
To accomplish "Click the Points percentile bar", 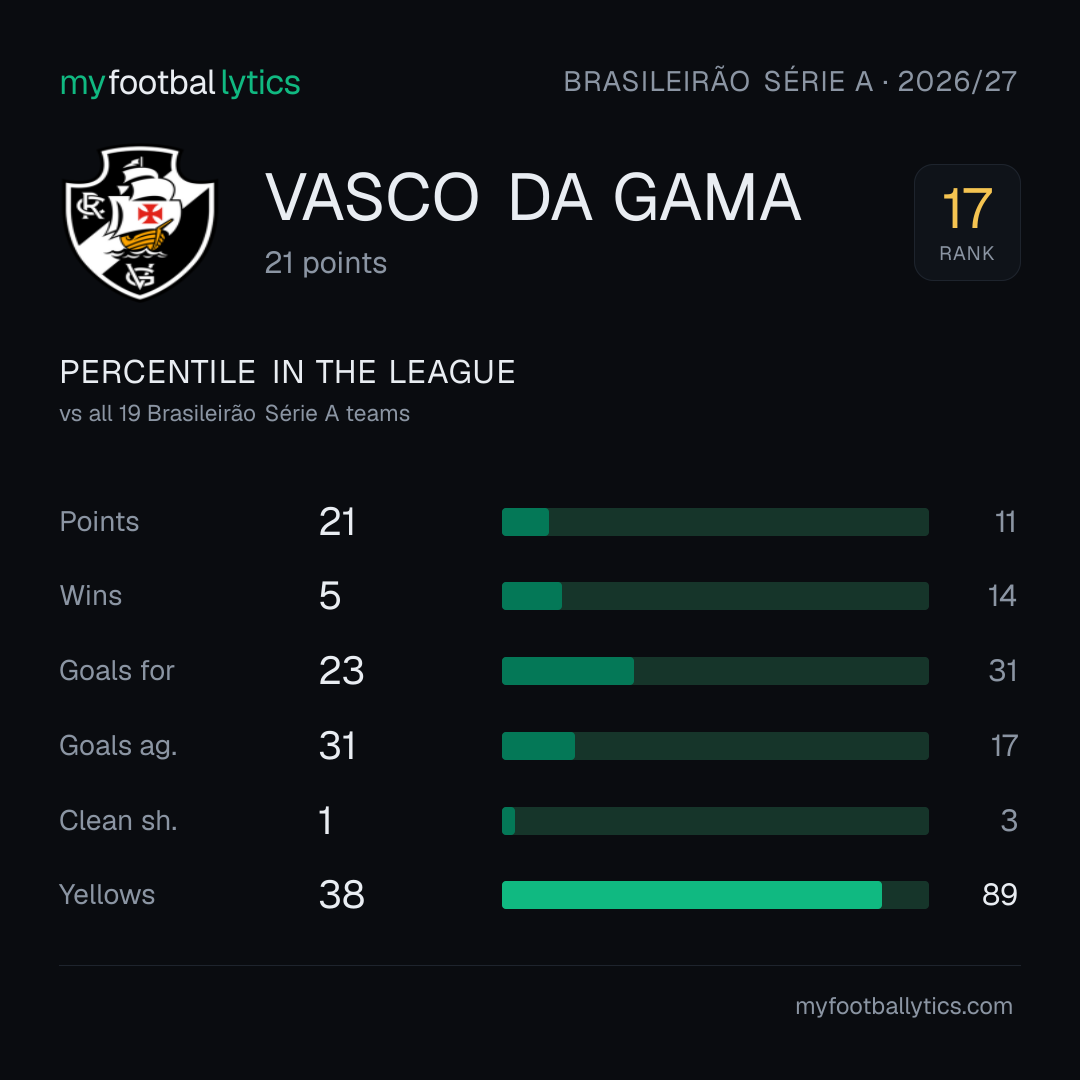I will [715, 522].
